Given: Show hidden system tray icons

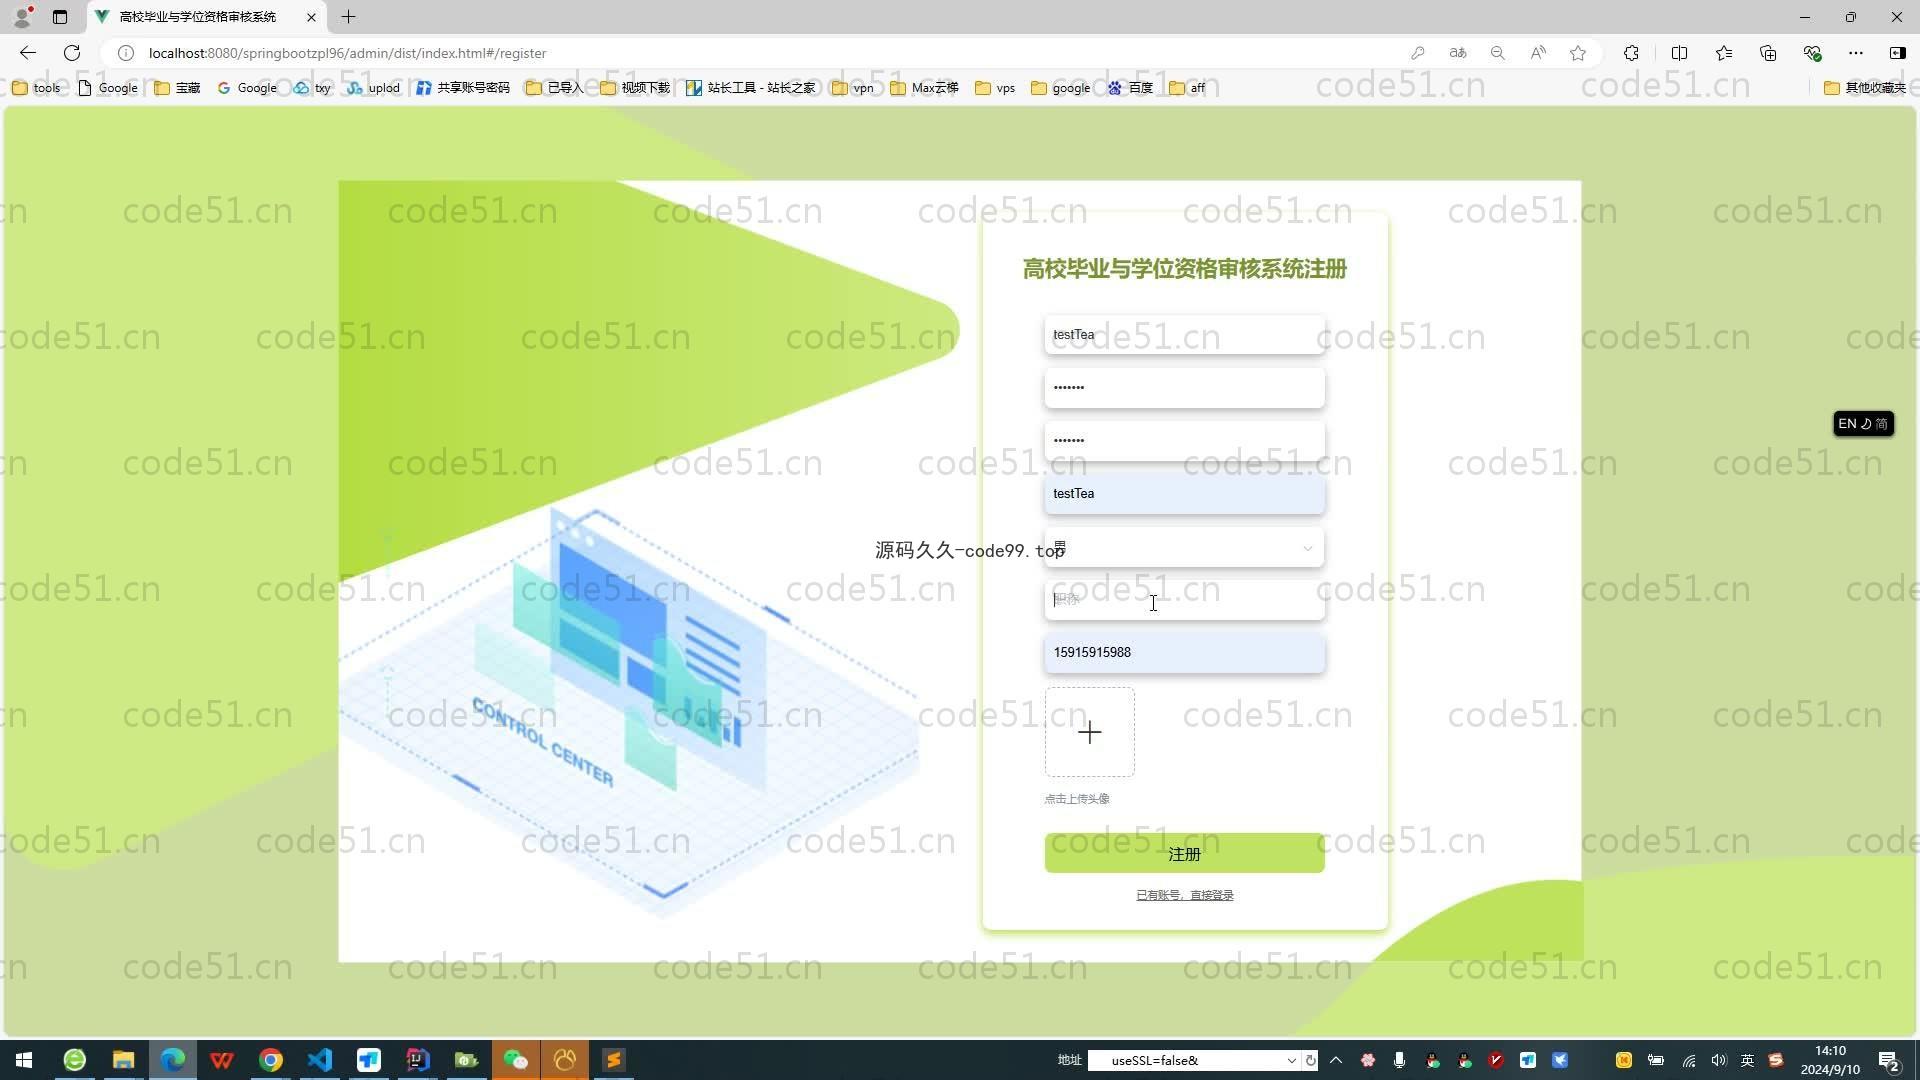Looking at the screenshot, I should coord(1336,1060).
